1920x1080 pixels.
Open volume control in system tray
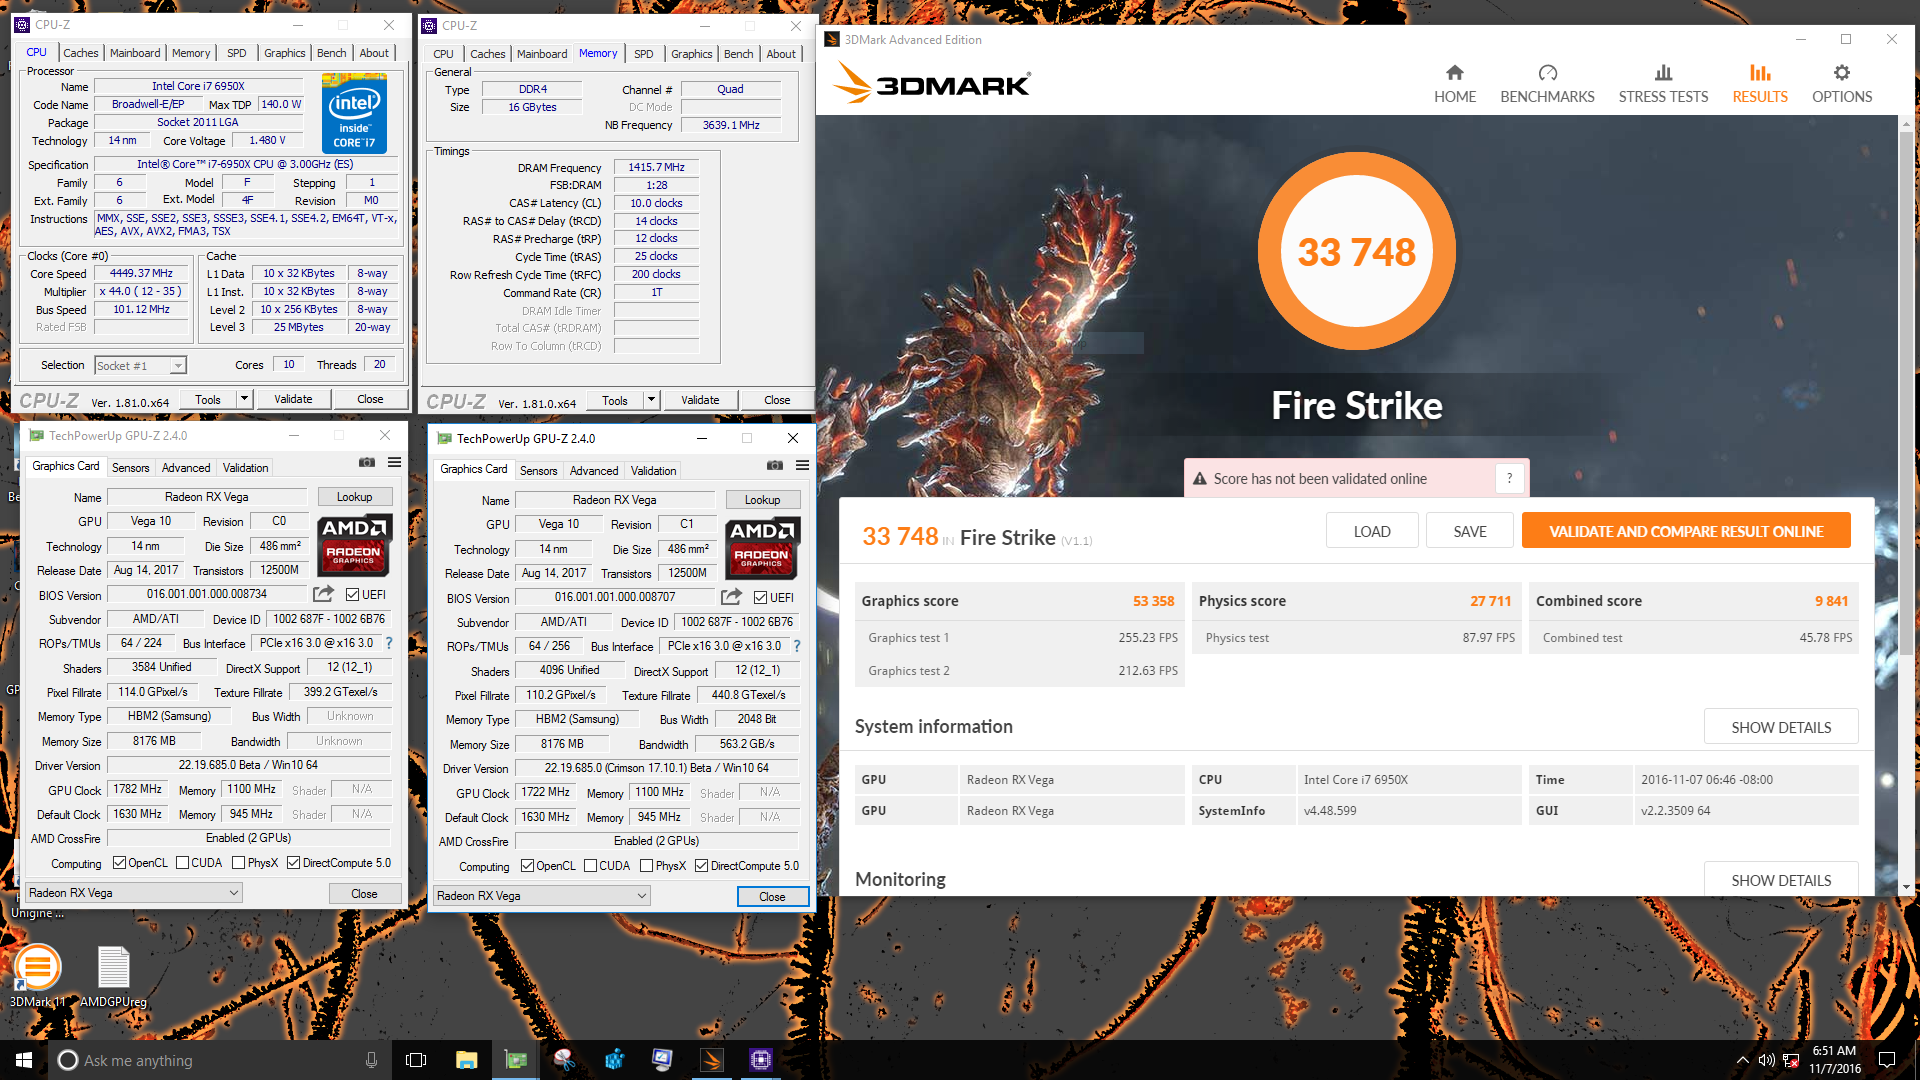1767,1060
